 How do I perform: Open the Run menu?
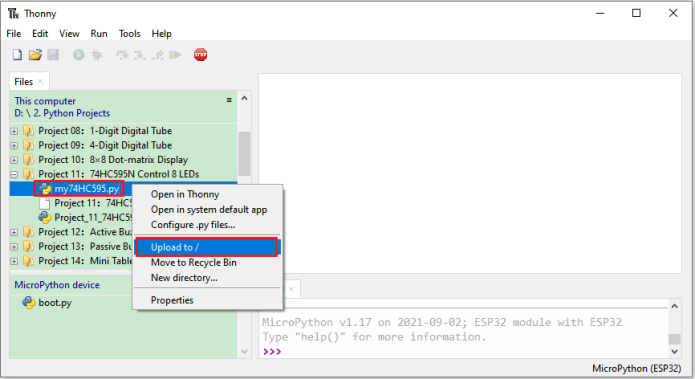click(99, 34)
